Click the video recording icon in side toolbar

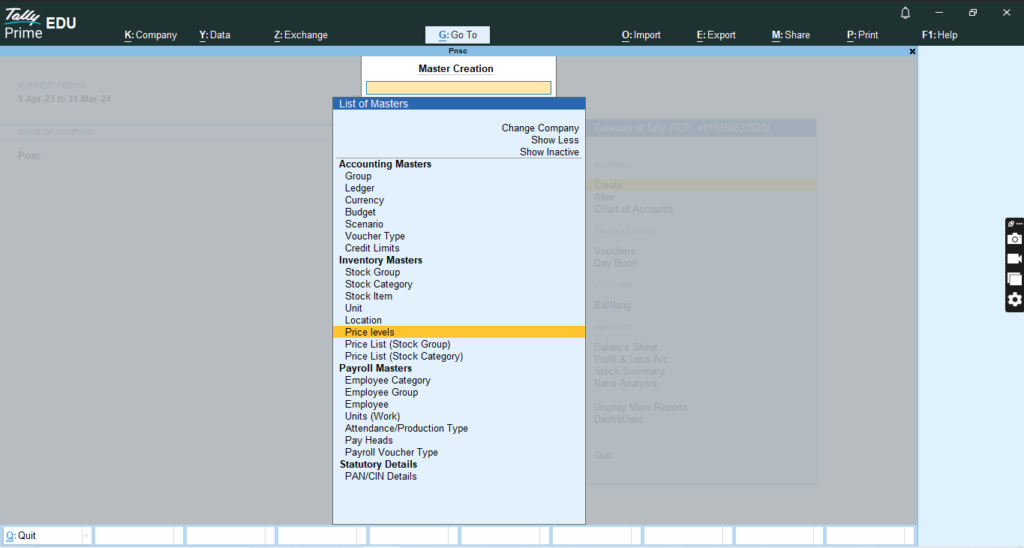pos(1014,259)
